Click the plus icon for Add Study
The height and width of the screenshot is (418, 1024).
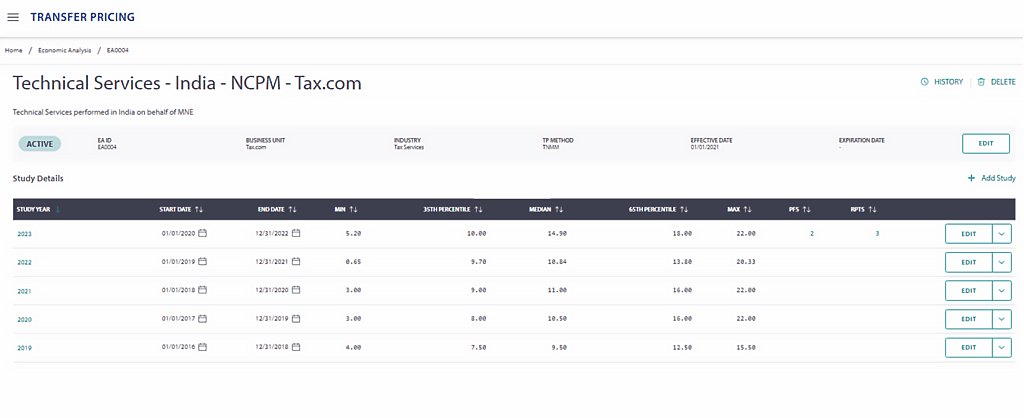(971, 178)
